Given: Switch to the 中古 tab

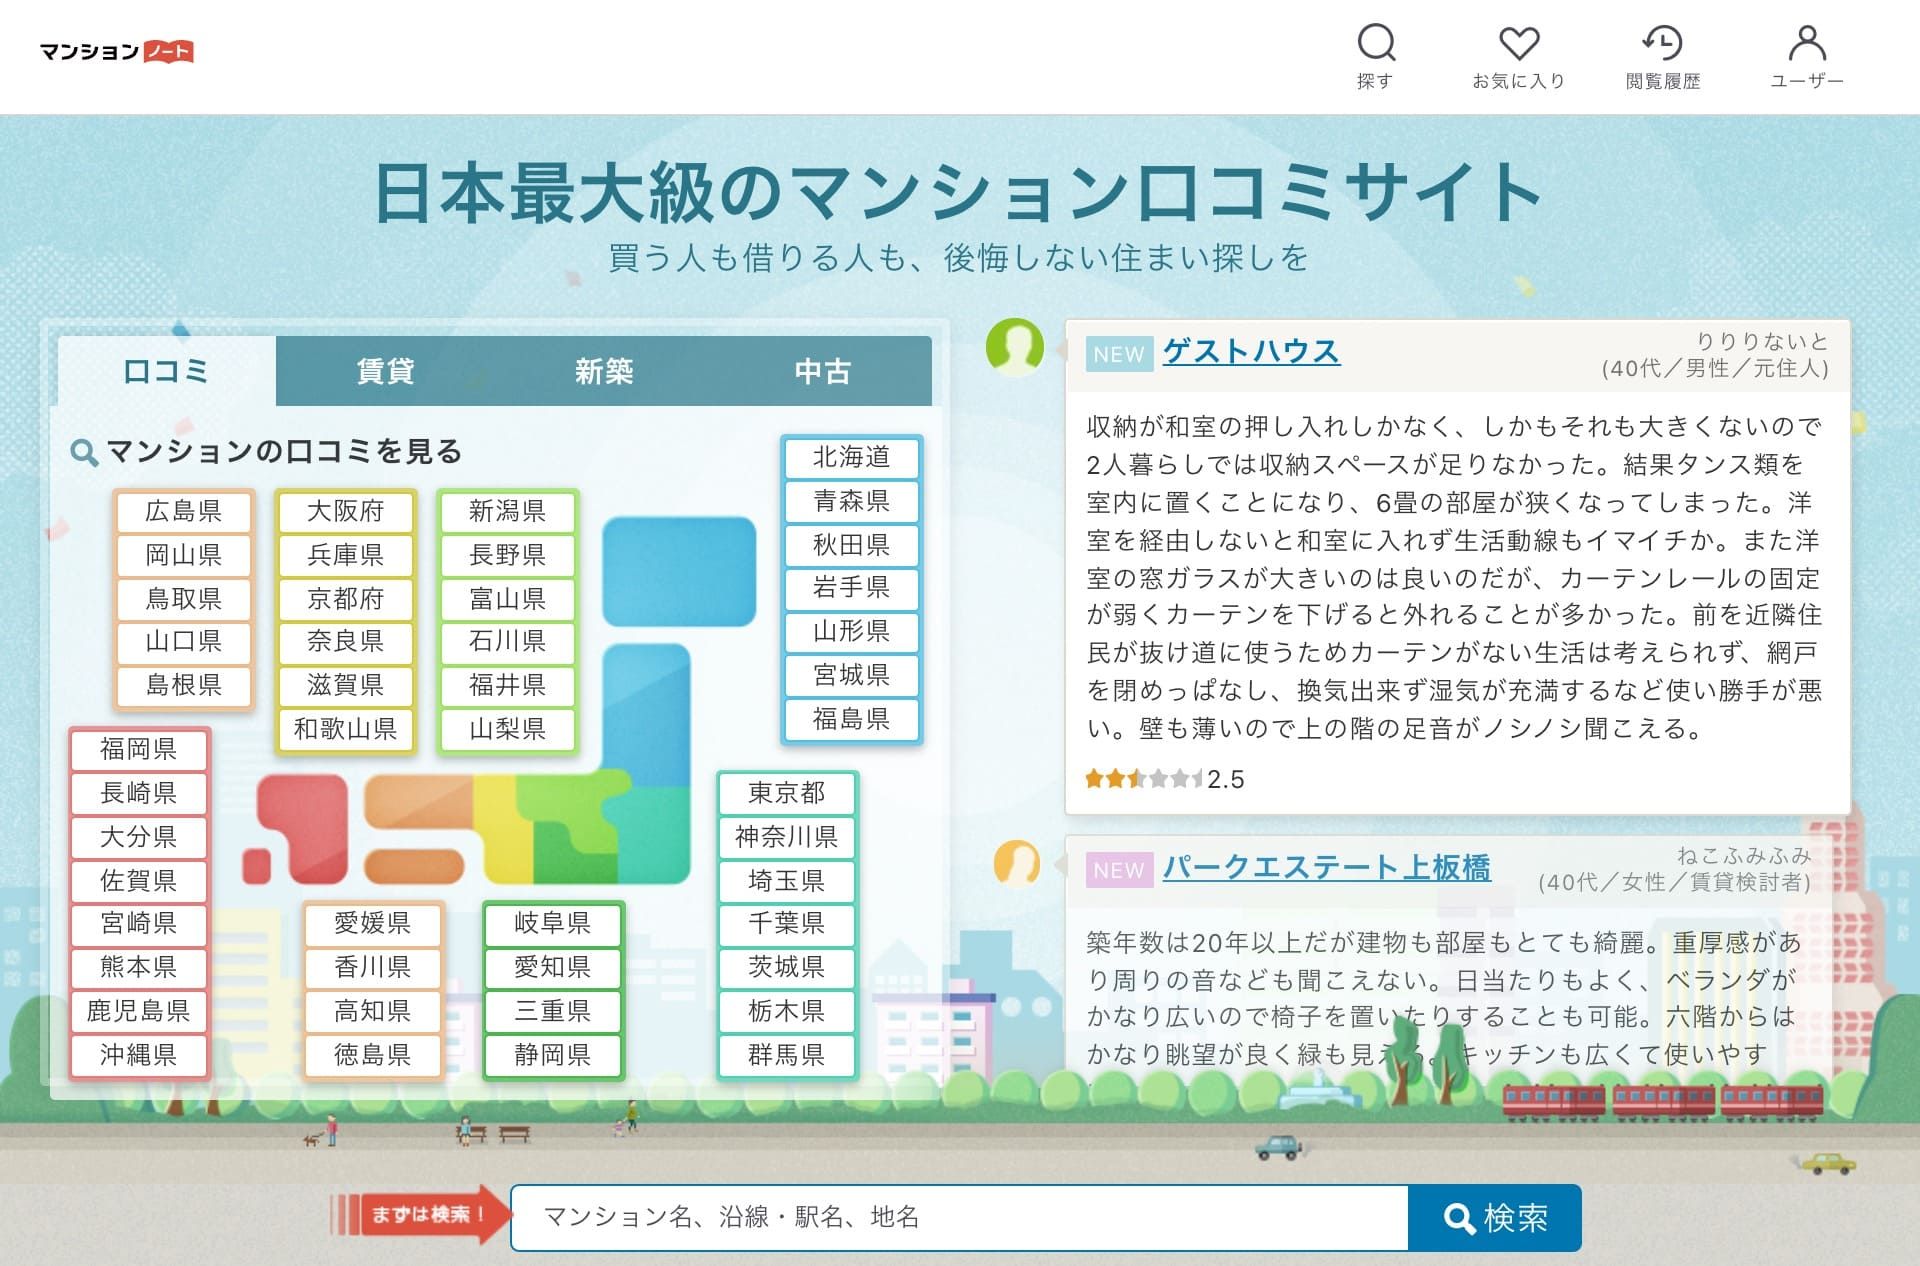Looking at the screenshot, I should 822,371.
